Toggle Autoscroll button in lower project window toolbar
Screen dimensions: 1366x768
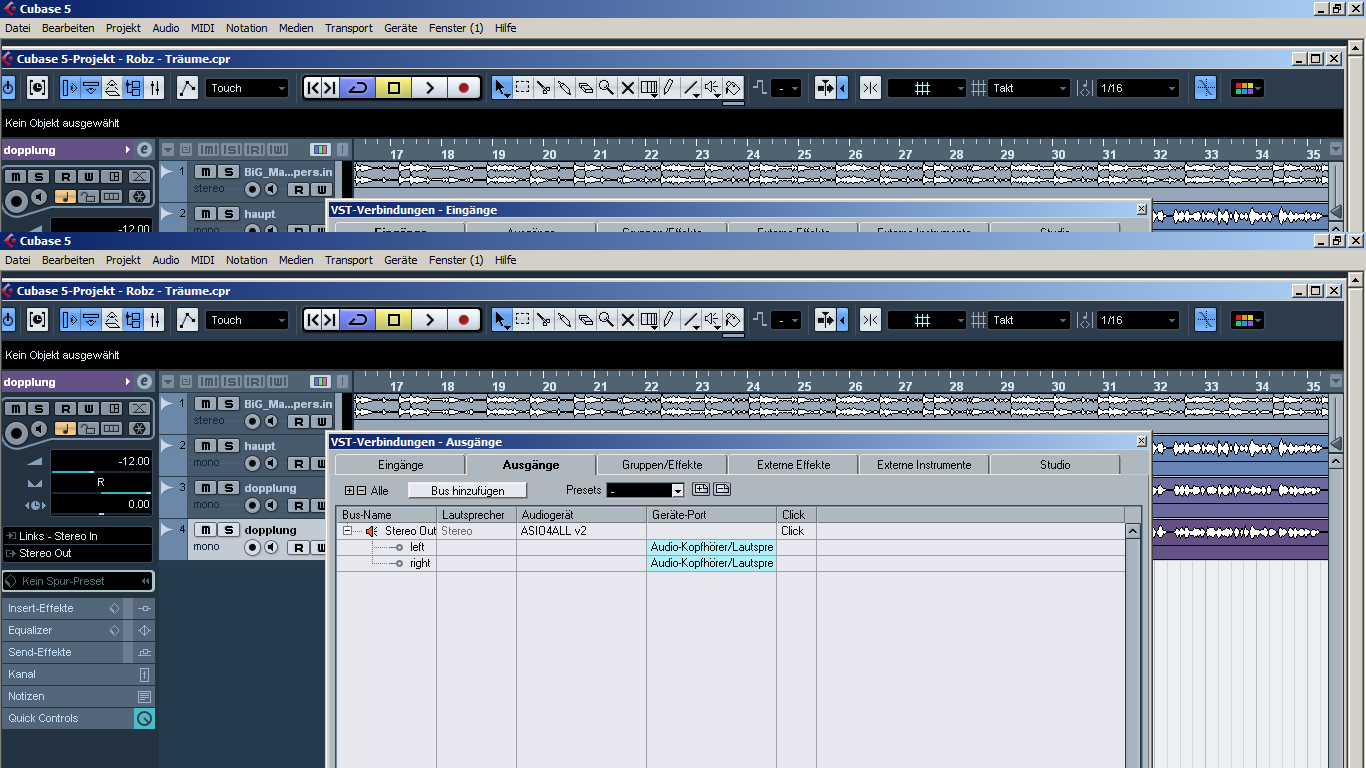tap(826, 320)
